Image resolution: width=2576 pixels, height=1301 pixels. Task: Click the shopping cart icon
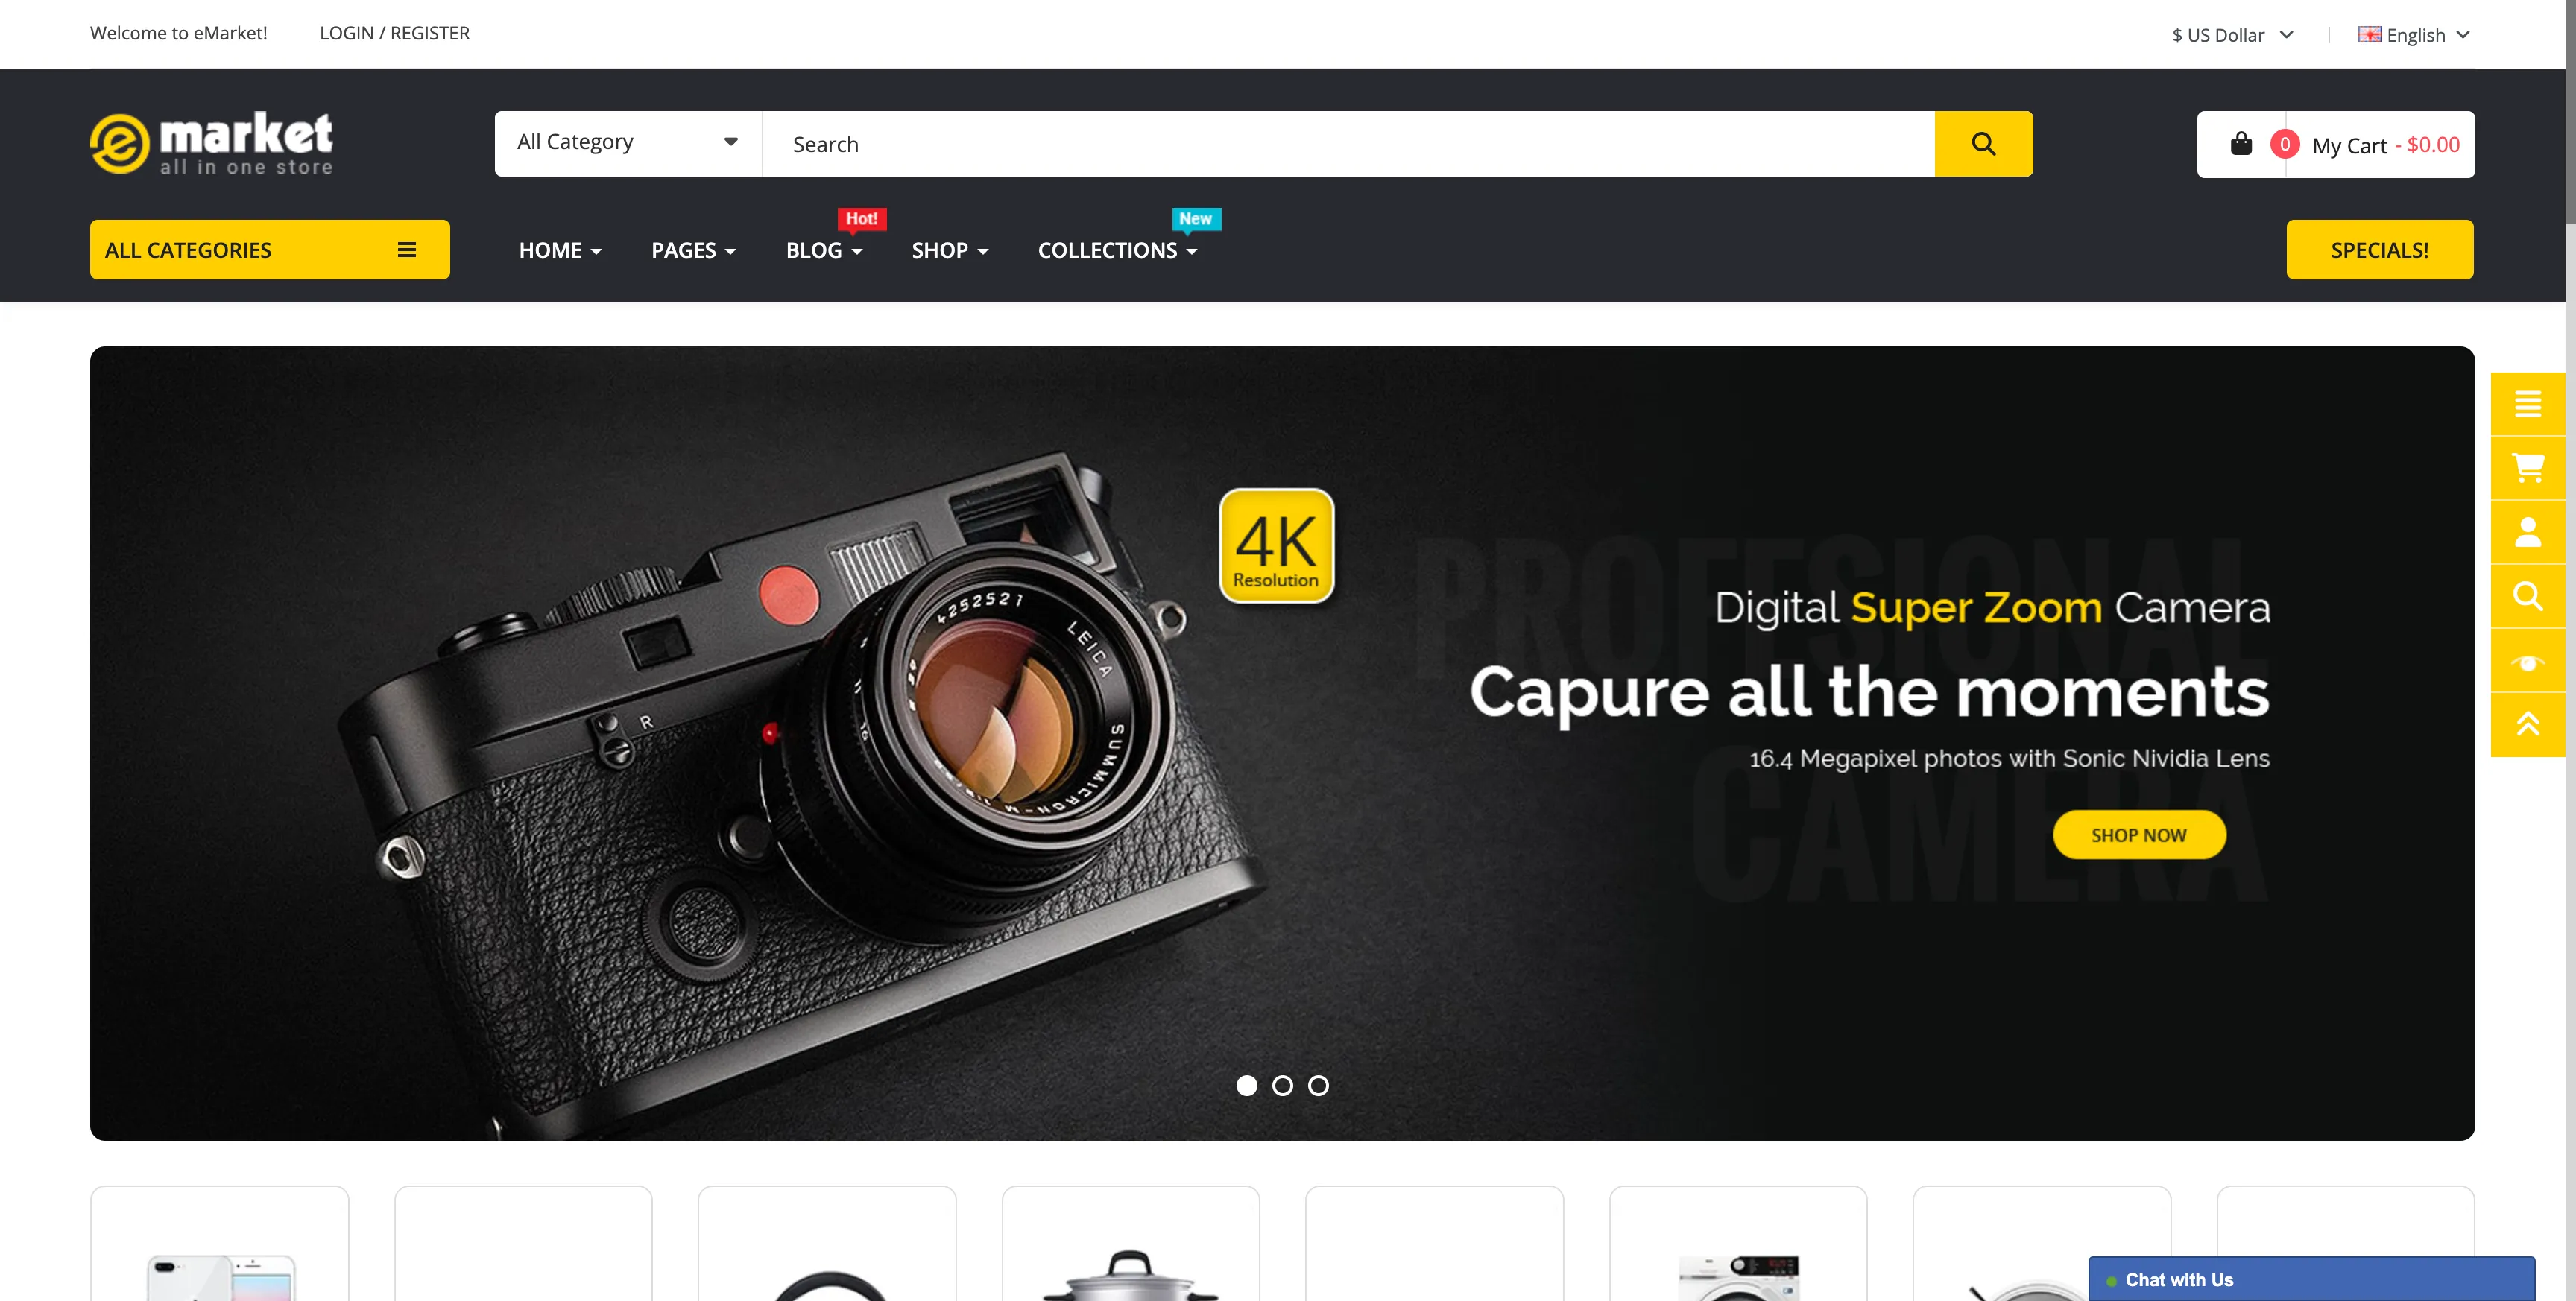click(2241, 143)
